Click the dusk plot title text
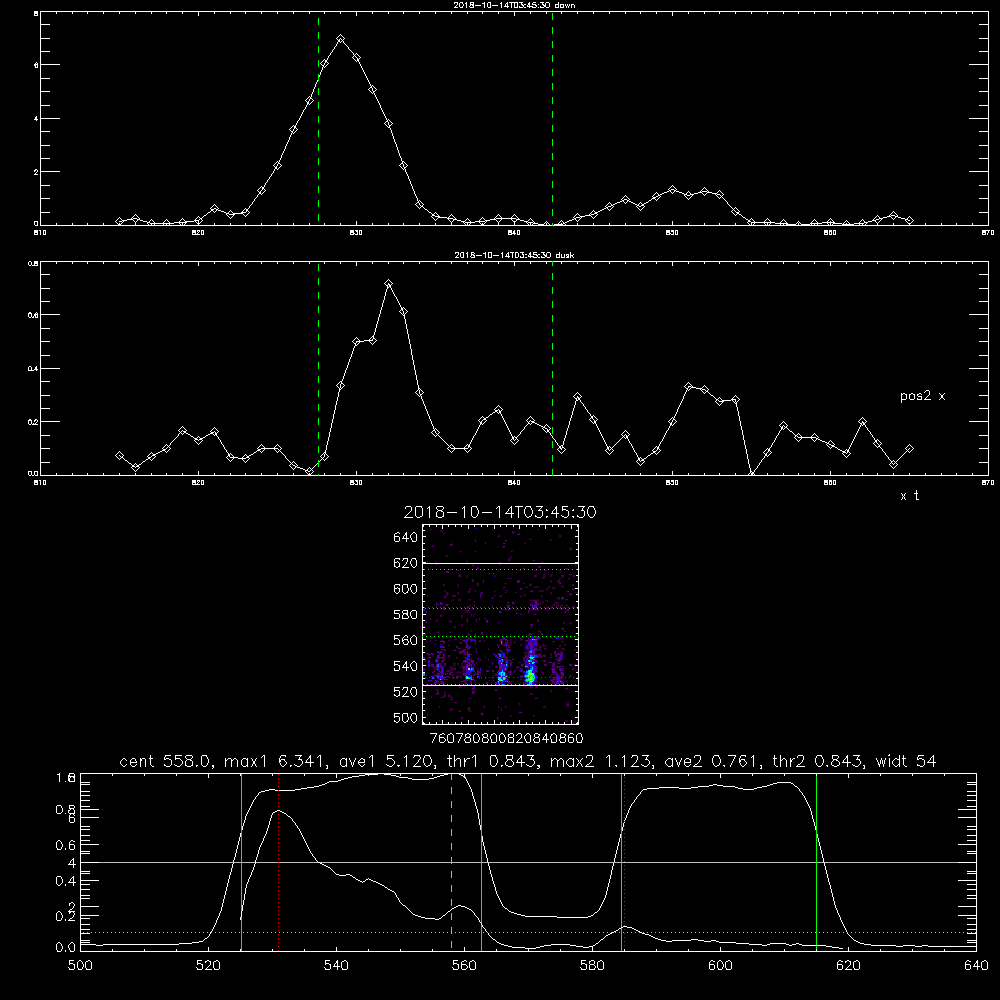 click(x=514, y=255)
